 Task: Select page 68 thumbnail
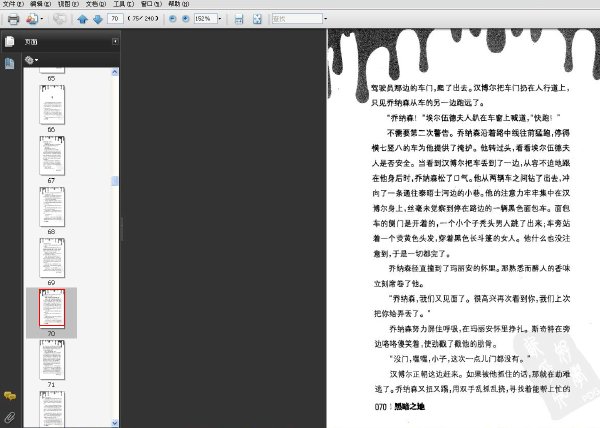52,207
